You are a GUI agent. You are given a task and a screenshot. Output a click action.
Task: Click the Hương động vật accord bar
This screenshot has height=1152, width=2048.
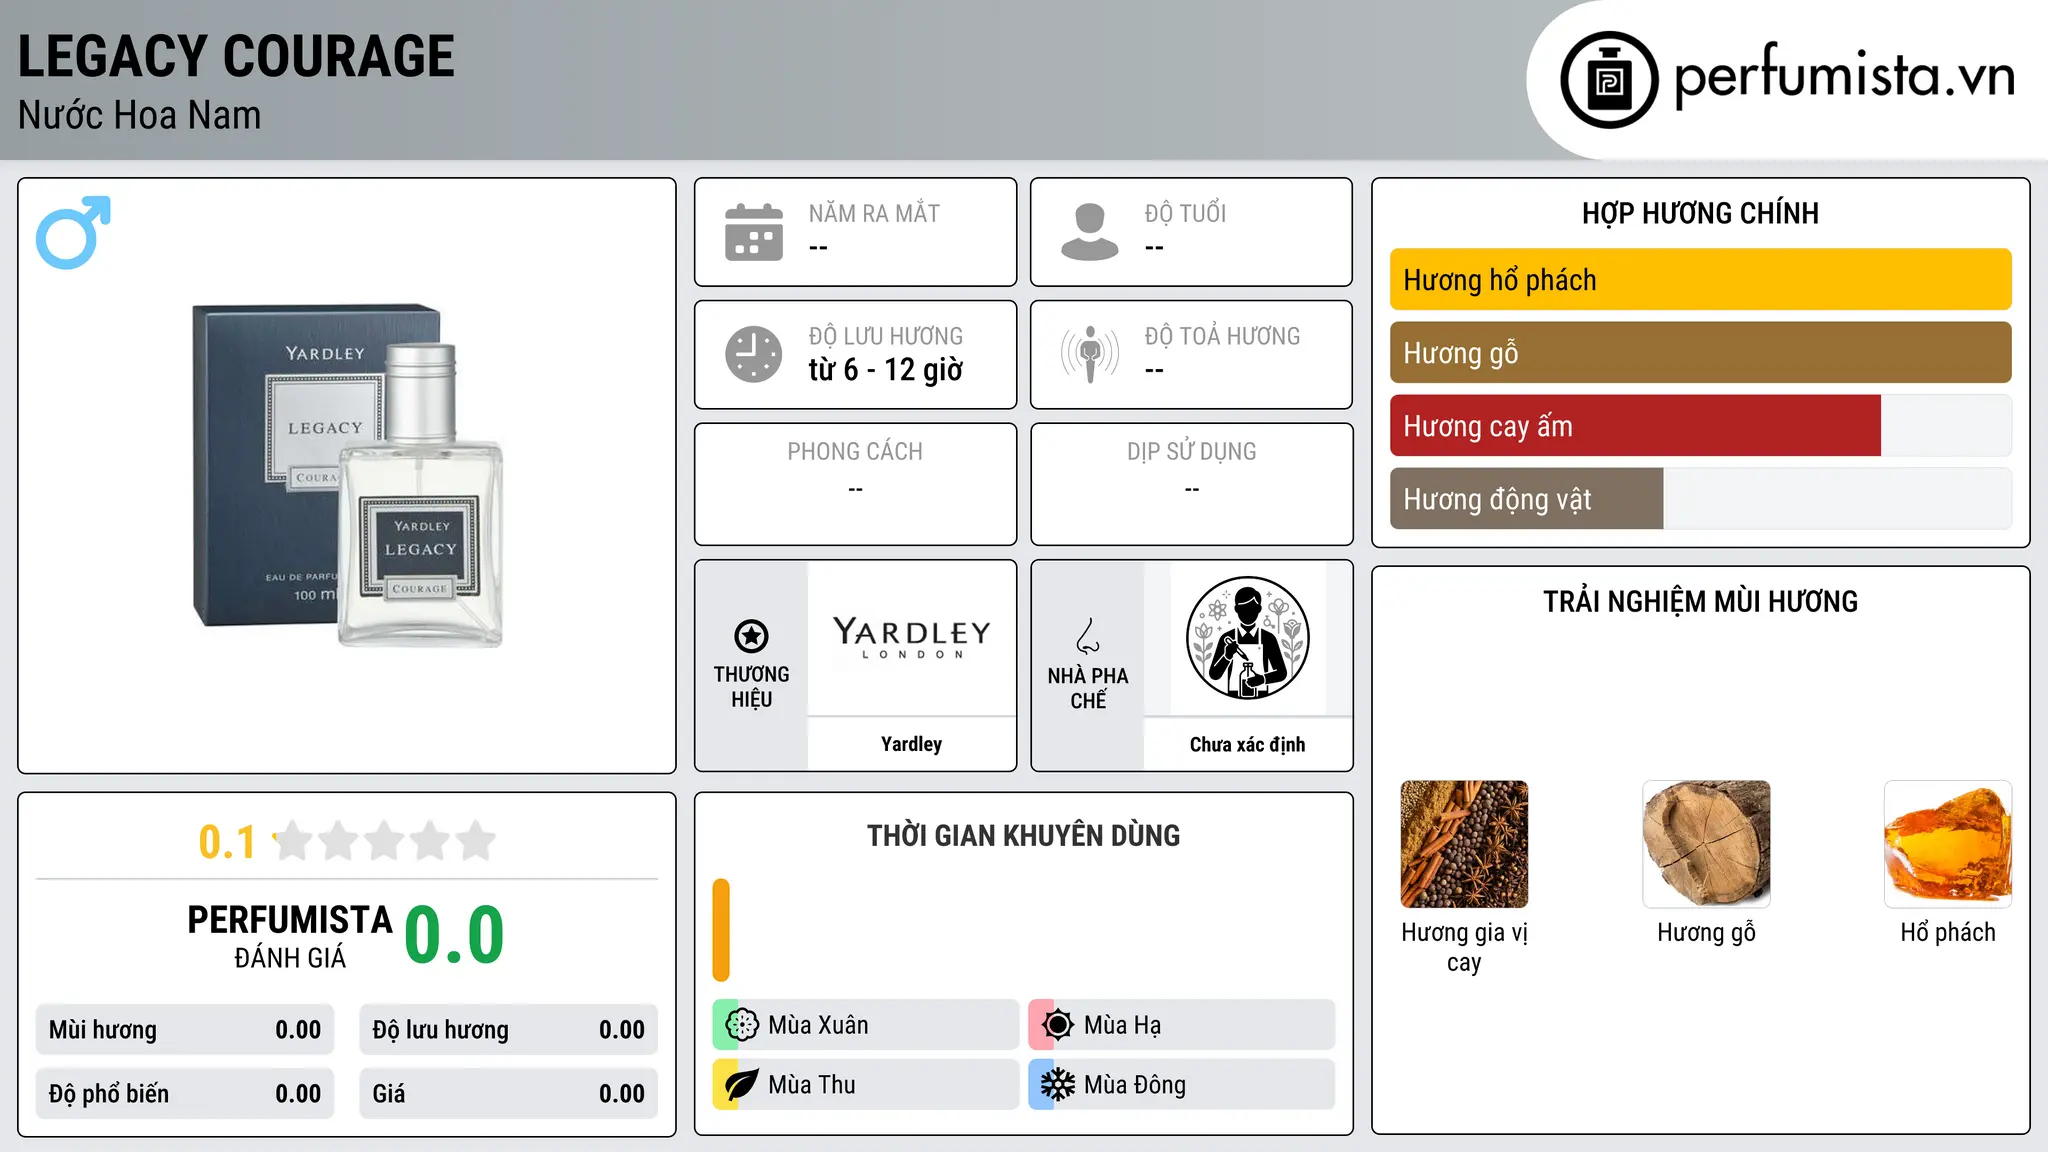[x=1526, y=499]
